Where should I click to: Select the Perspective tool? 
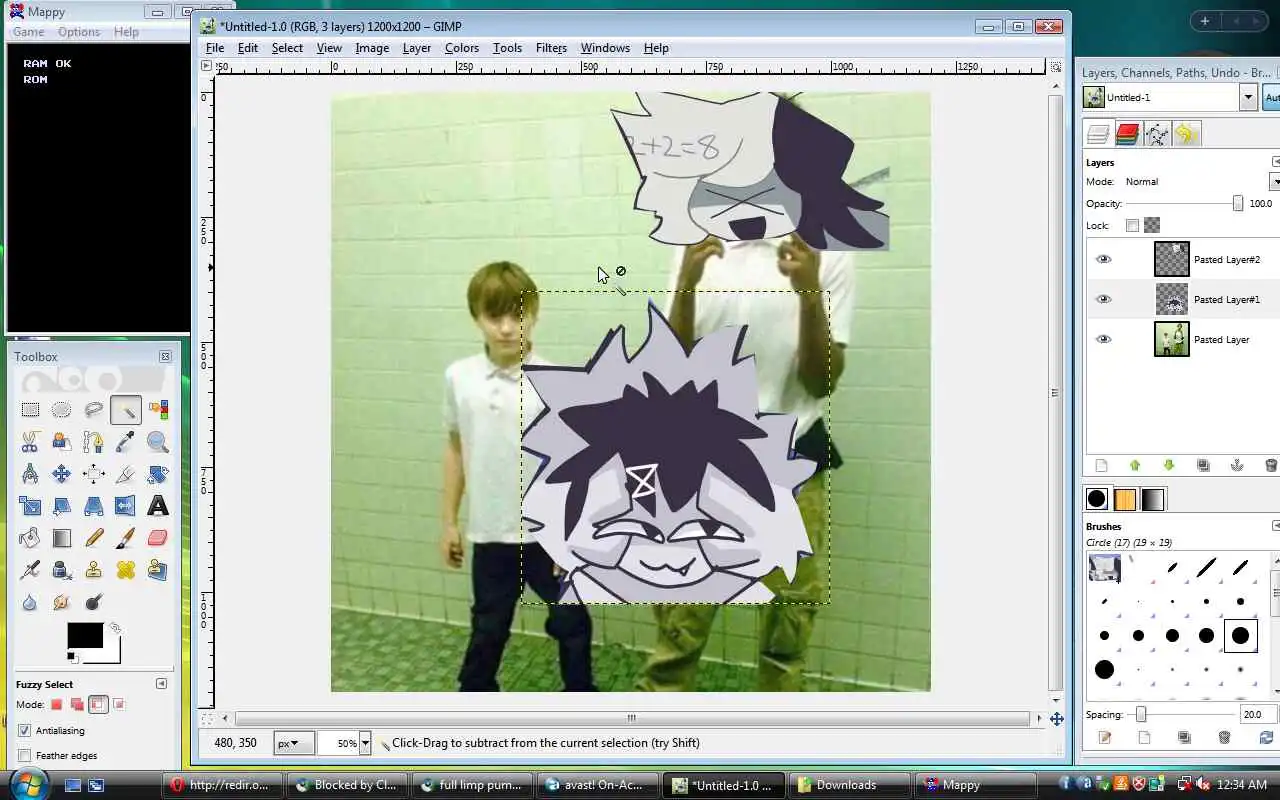94,506
